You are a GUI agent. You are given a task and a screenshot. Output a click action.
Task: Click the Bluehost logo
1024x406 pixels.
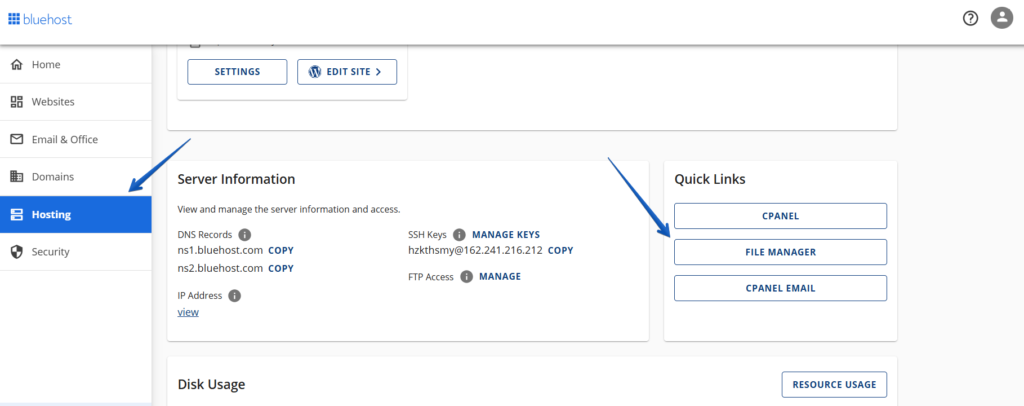(40, 19)
